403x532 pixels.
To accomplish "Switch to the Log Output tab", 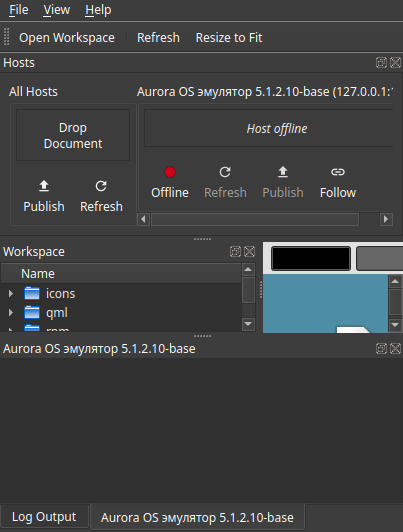I will click(44, 517).
